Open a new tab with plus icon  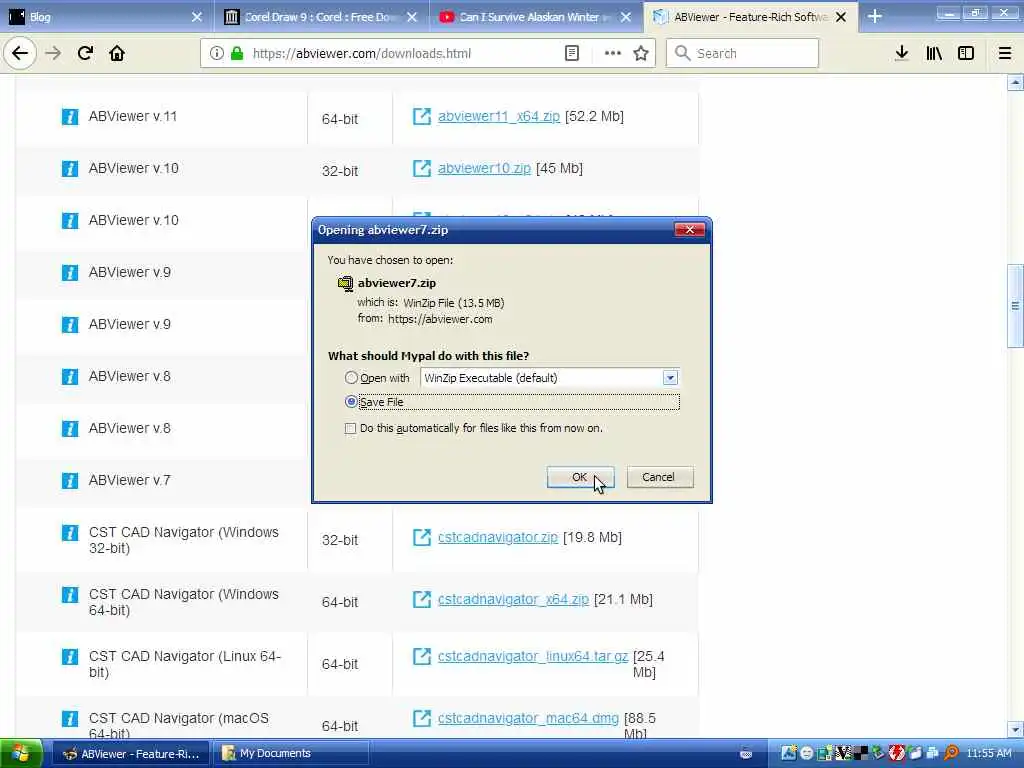pyautogui.click(x=875, y=17)
